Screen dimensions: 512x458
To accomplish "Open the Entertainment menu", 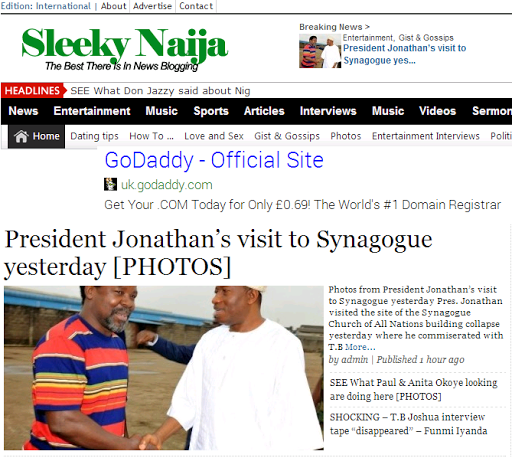I will tap(92, 111).
